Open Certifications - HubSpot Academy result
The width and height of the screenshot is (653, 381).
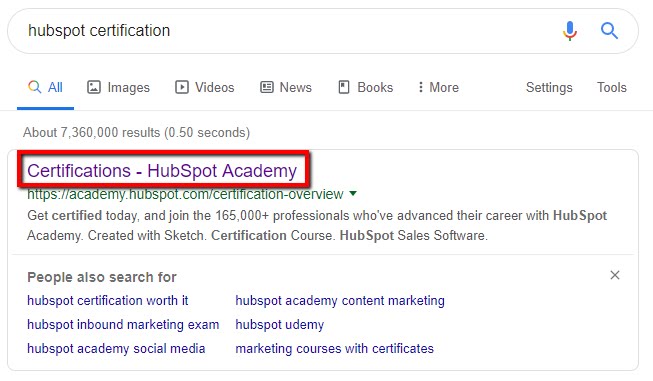coord(162,171)
